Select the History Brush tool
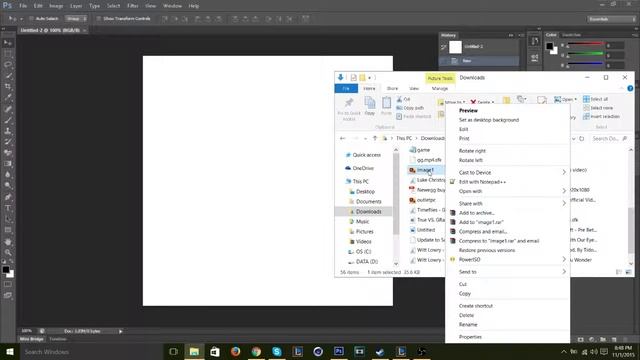The image size is (640, 360). pyautogui.click(x=8, y=142)
